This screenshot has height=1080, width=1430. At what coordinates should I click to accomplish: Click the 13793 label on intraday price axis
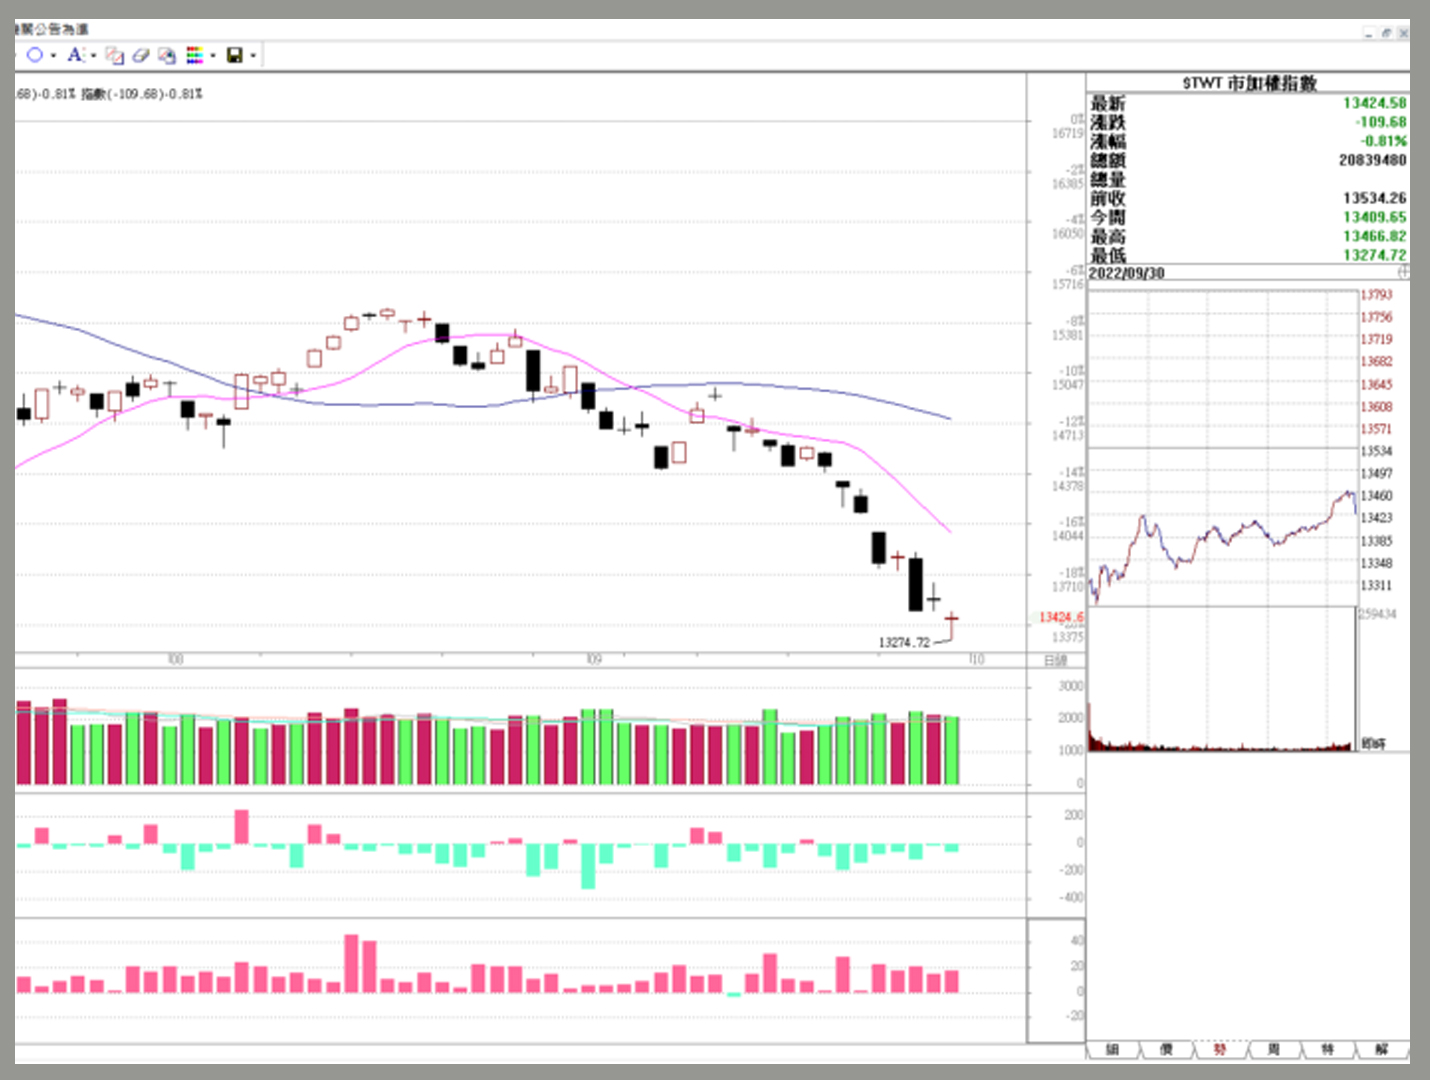pyautogui.click(x=1376, y=295)
